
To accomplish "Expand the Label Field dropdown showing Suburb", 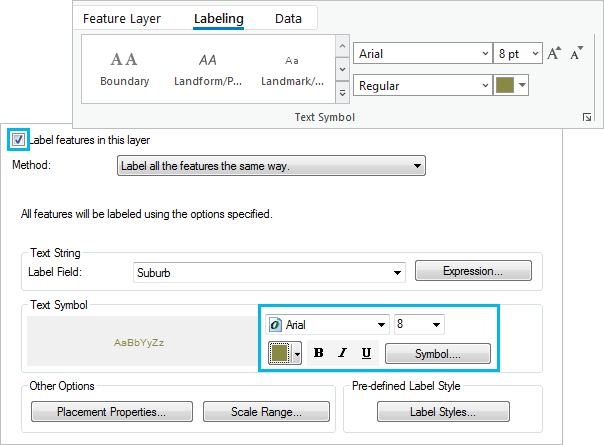I will (269, 272).
